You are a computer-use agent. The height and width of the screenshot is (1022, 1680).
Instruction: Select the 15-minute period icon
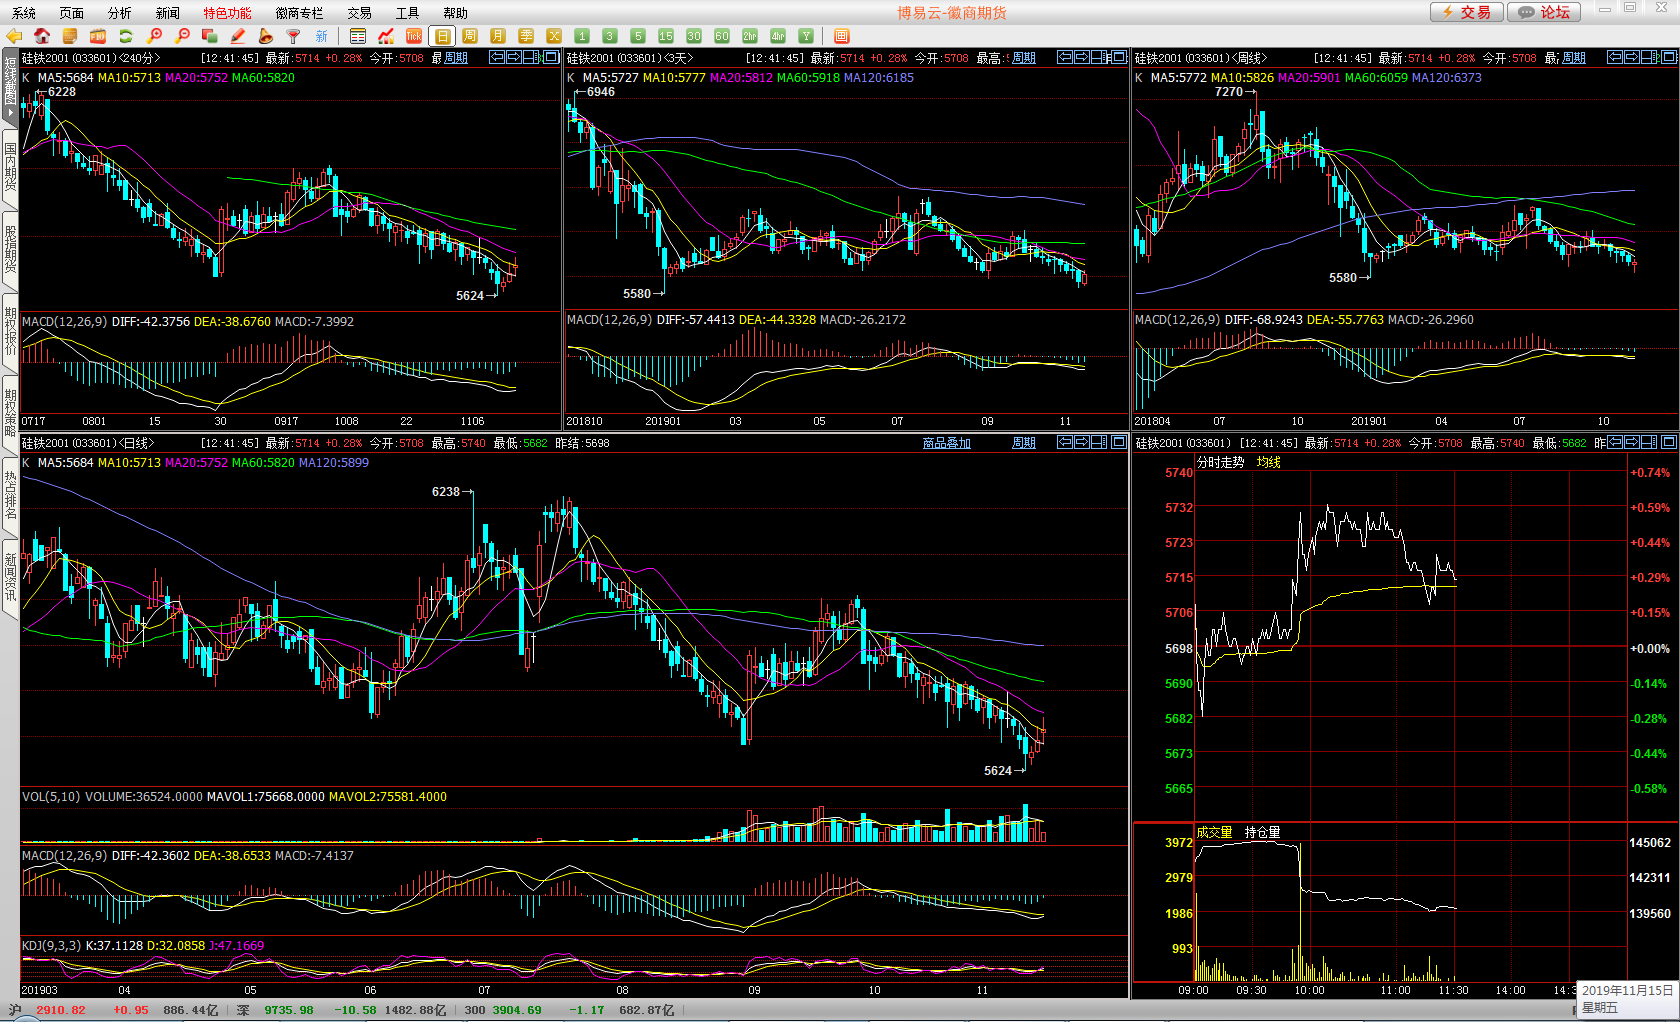[666, 36]
